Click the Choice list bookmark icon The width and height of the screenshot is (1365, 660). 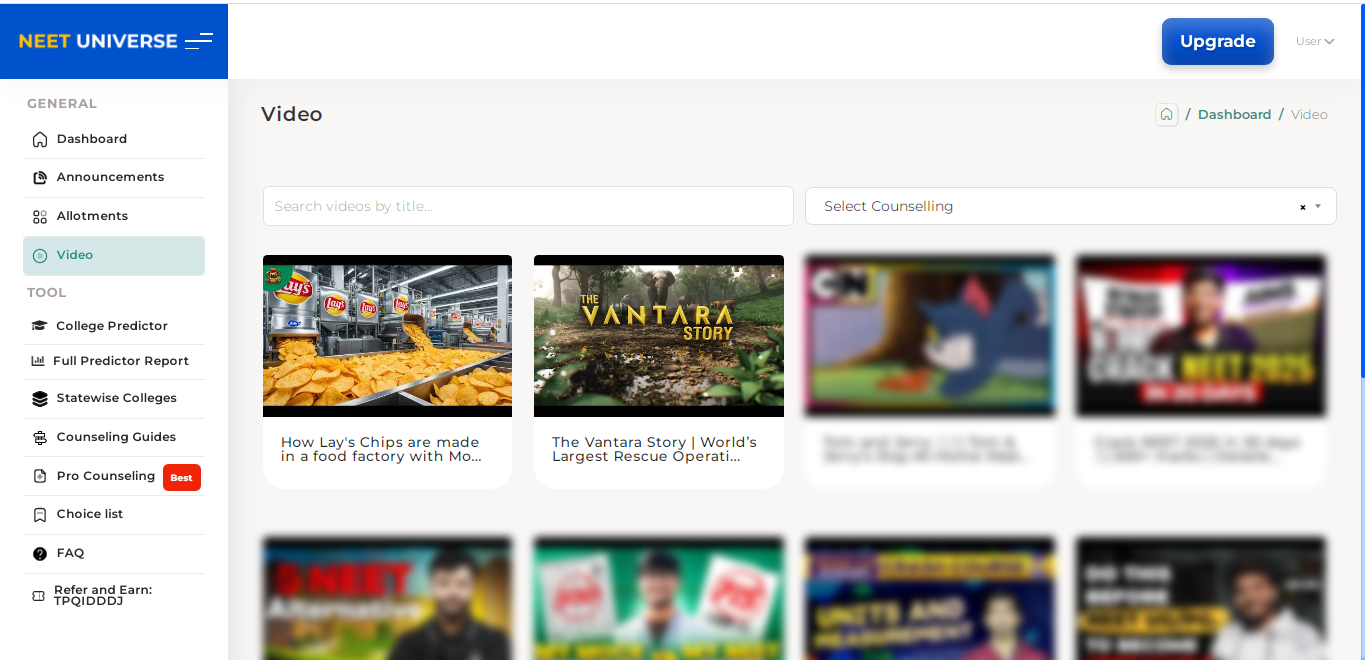[x=40, y=514]
